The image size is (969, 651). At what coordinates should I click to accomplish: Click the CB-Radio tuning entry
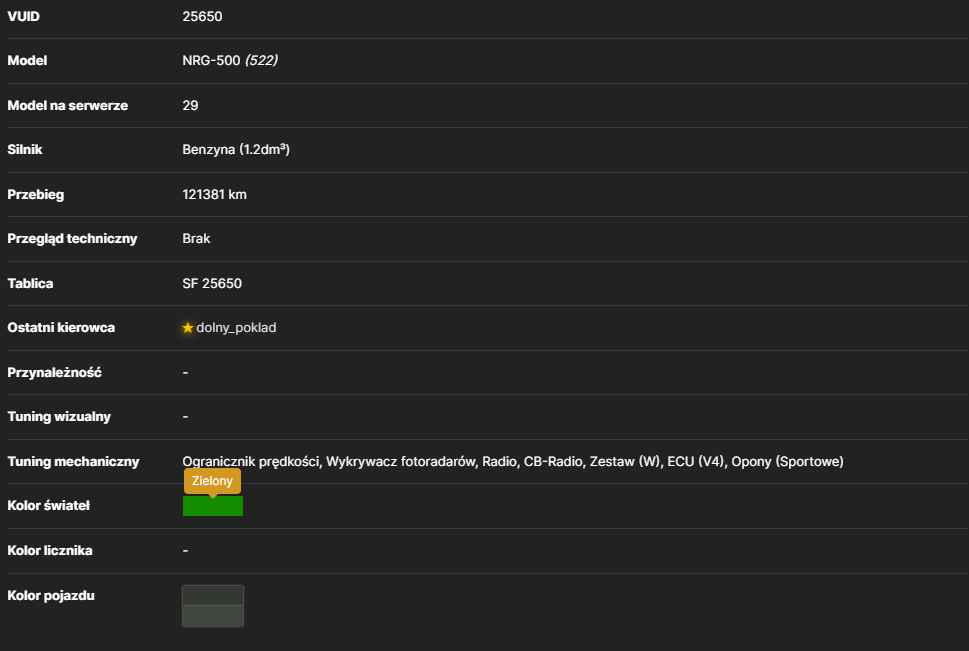pos(553,462)
